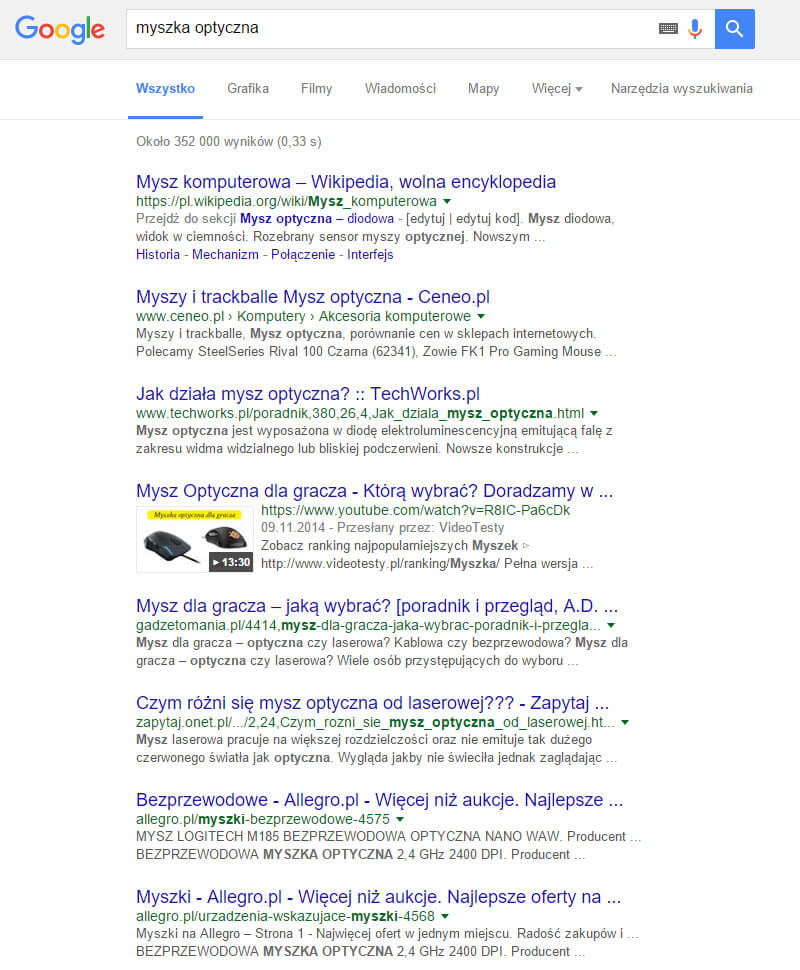Click the Google logo
Viewport: 800px width, 970px height.
(x=60, y=30)
